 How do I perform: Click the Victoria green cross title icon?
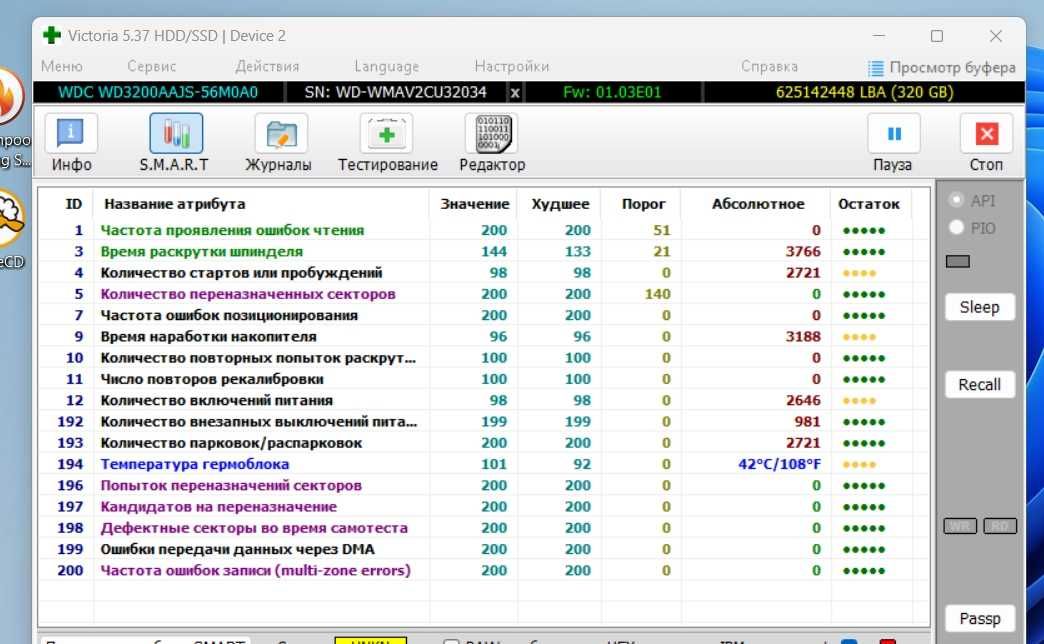[52, 35]
